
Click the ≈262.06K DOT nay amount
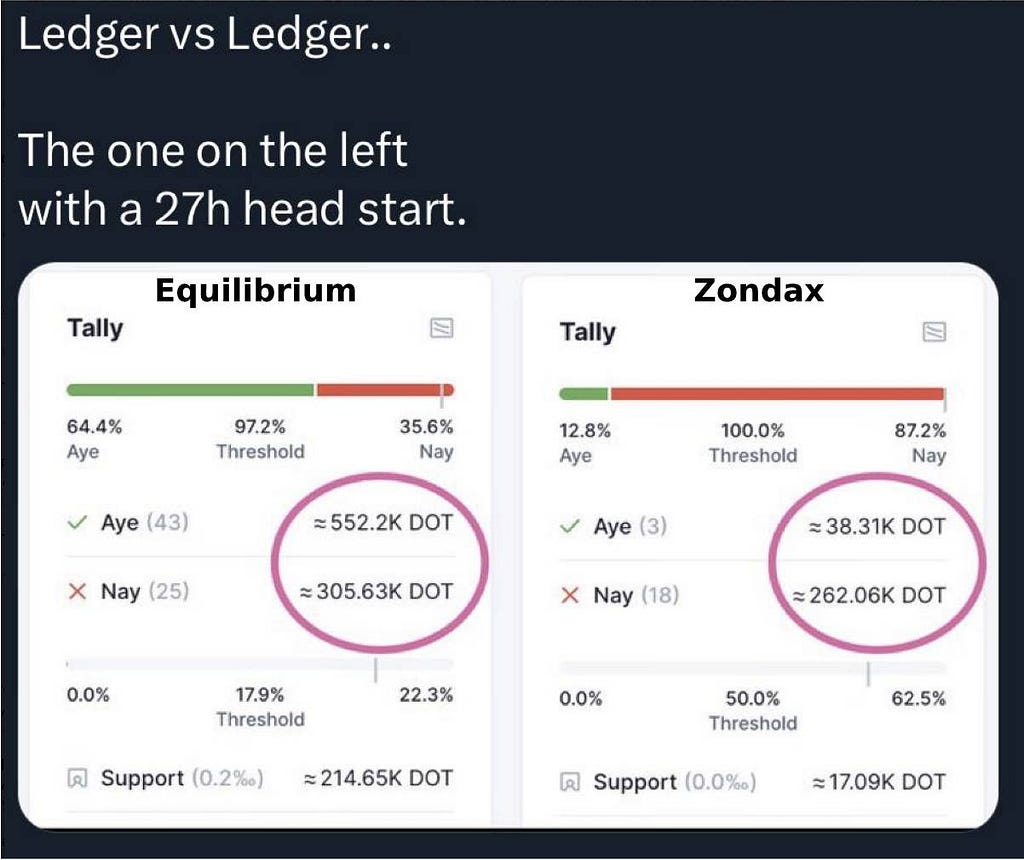tap(869, 596)
